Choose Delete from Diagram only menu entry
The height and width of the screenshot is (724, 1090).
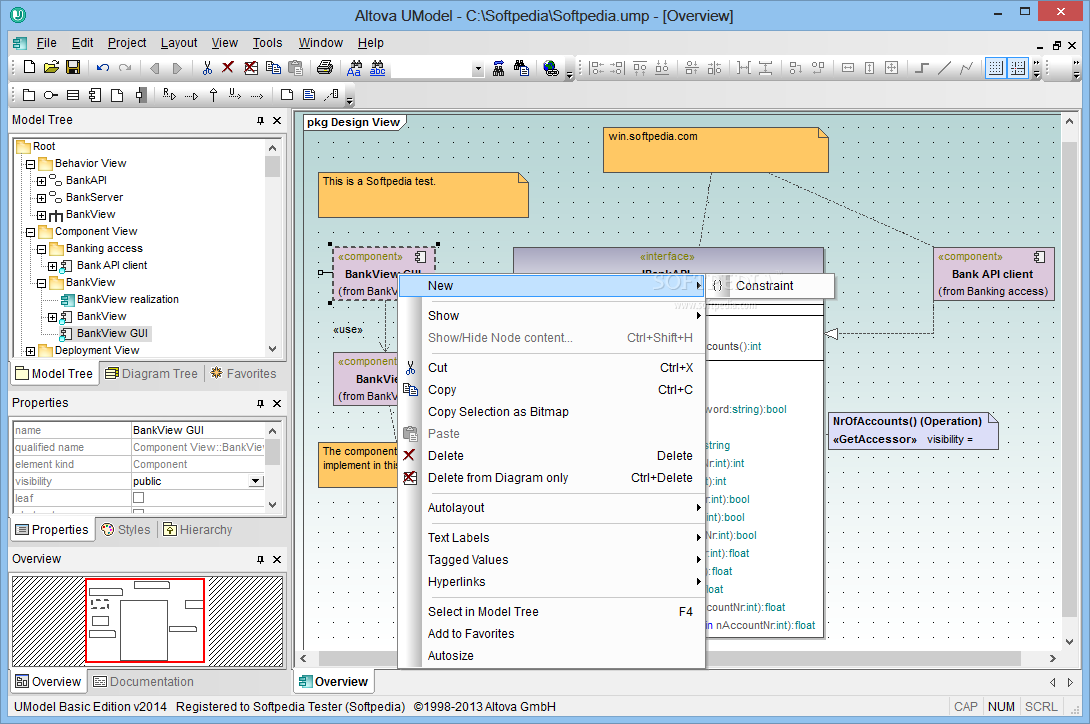click(x=551, y=478)
